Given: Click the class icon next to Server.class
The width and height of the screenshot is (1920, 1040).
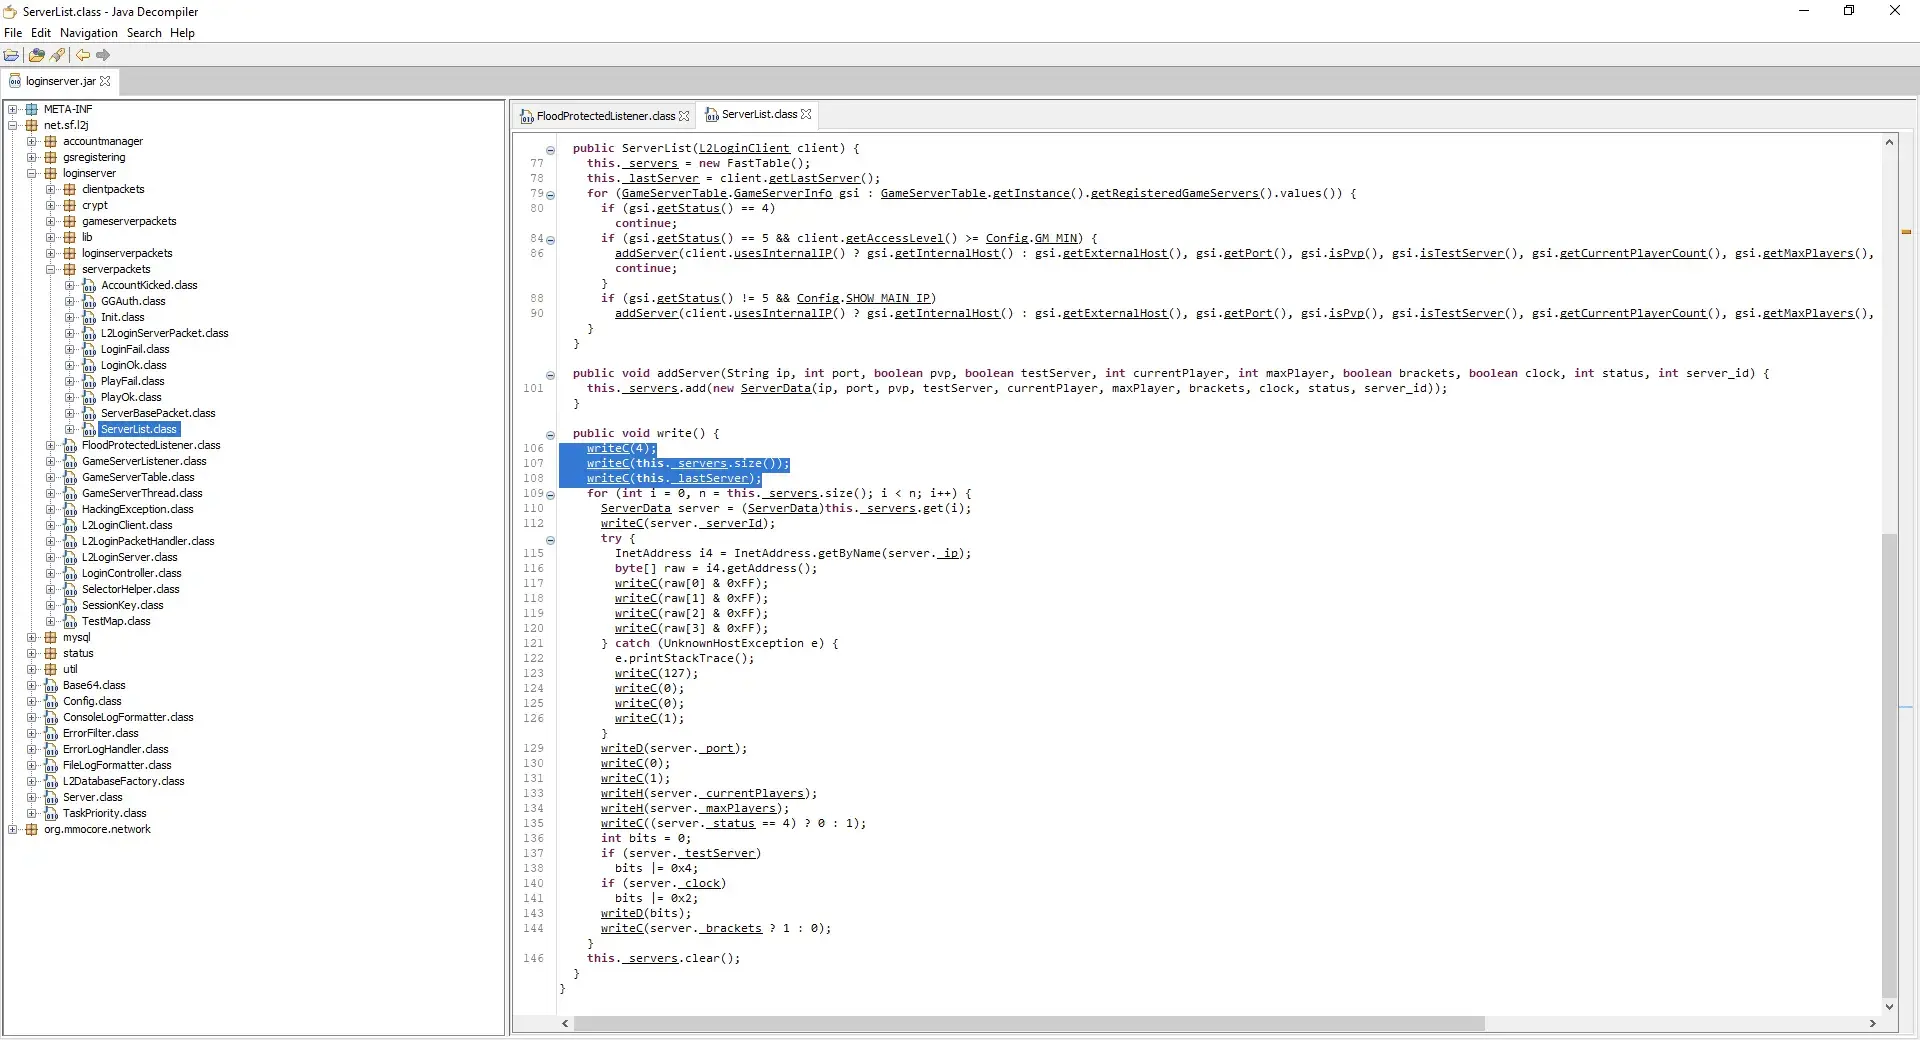Looking at the screenshot, I should click(51, 798).
